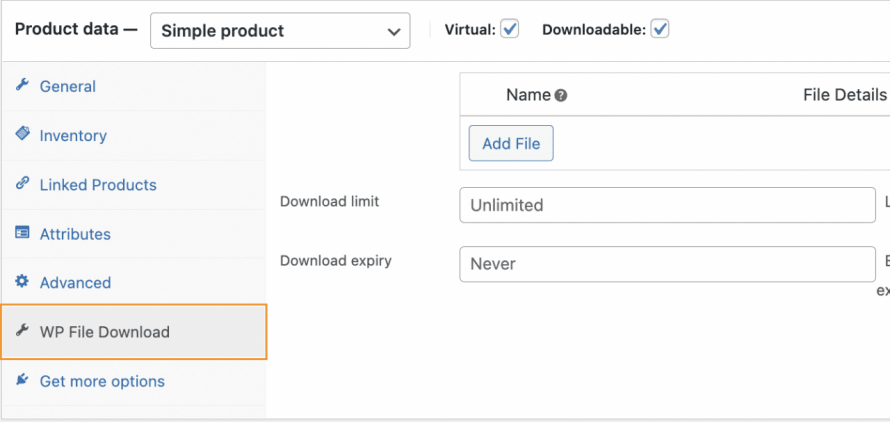Open the Simple product type dropdown
Viewport: 890px width, 422px height.
pyautogui.click(x=280, y=30)
